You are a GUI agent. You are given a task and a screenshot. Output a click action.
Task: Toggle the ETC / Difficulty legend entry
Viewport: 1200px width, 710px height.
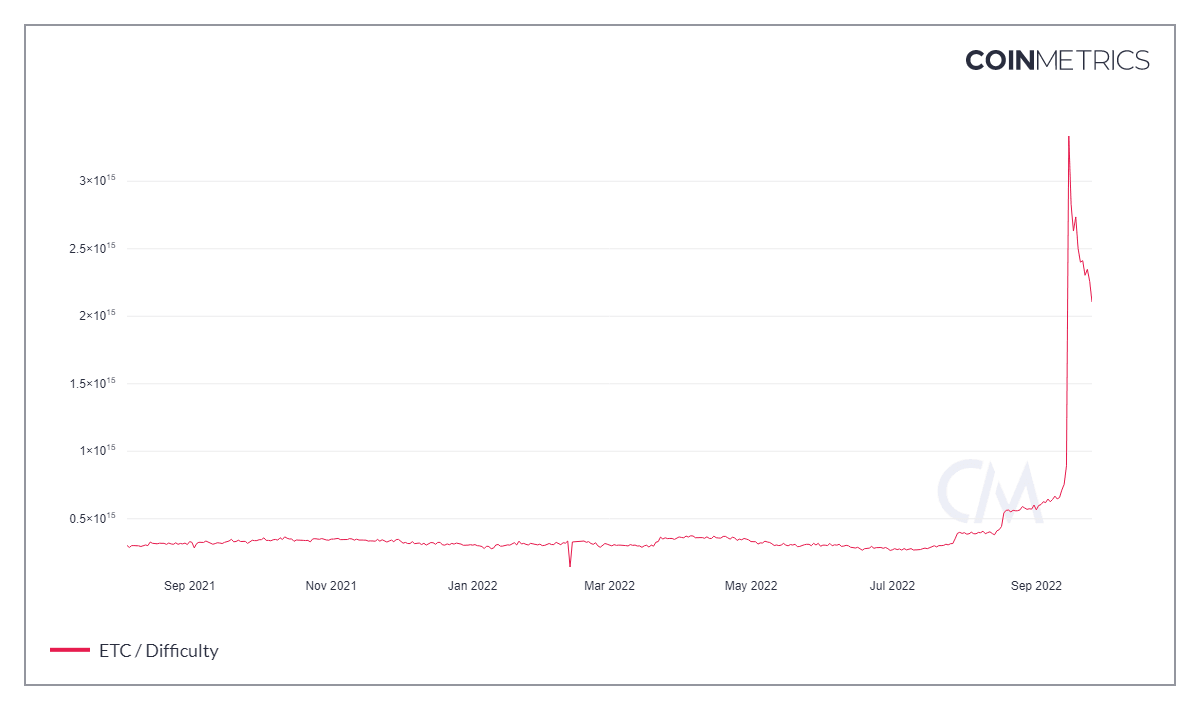coord(158,651)
